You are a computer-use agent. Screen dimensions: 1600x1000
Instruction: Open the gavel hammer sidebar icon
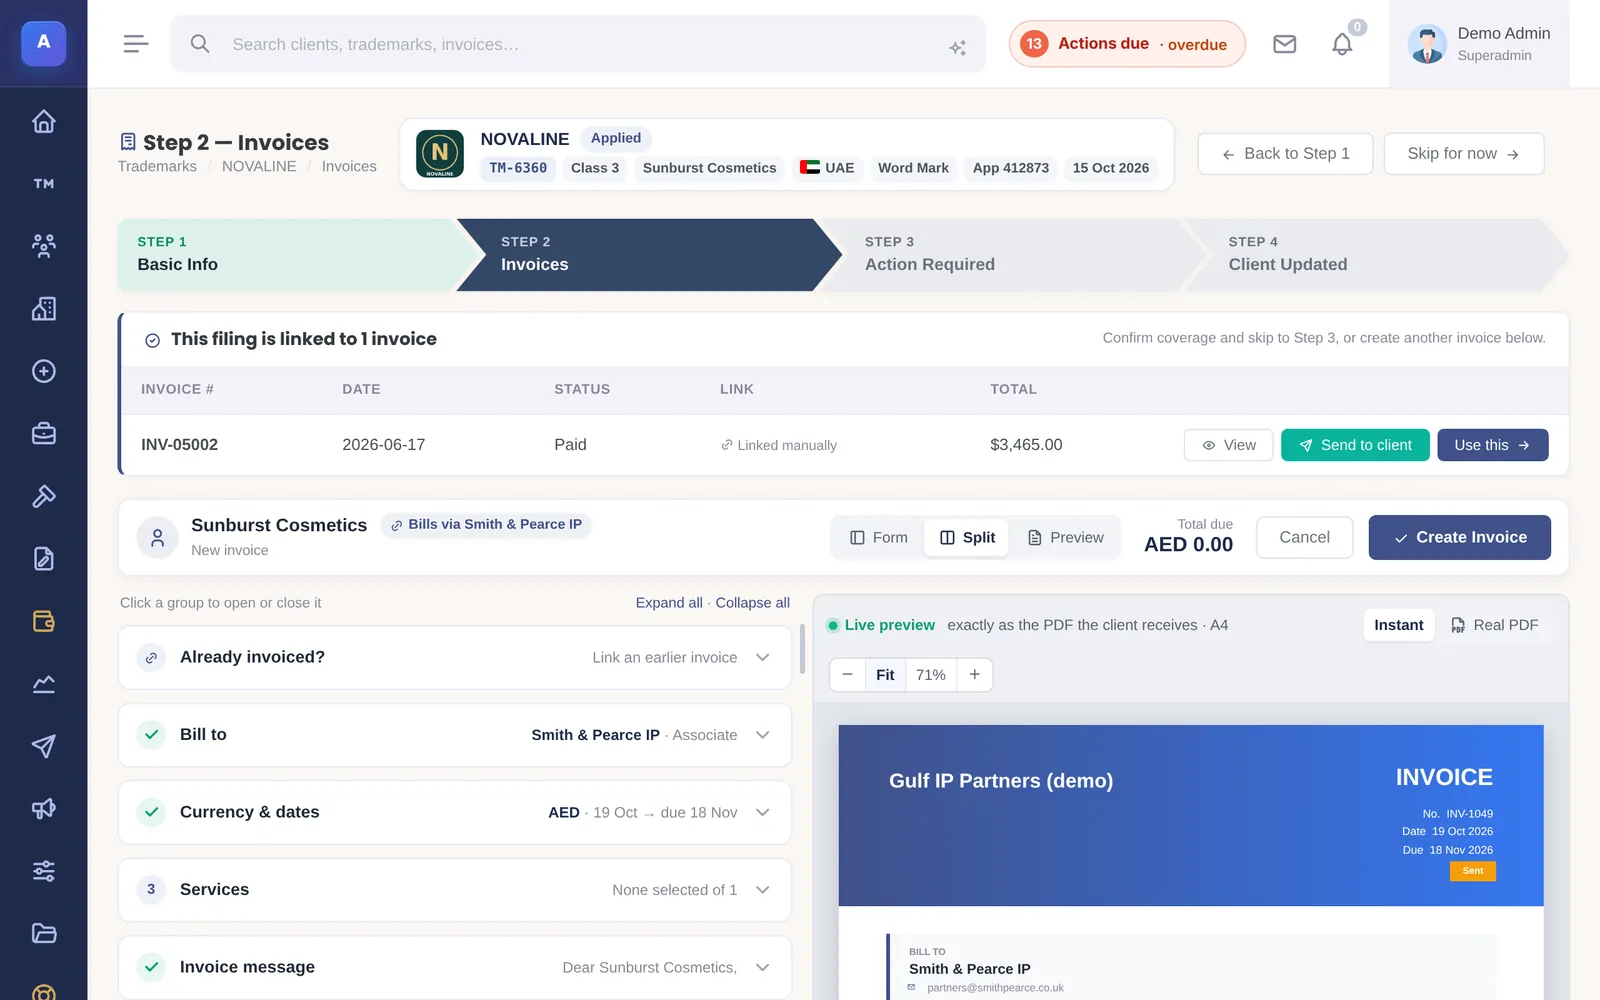pyautogui.click(x=43, y=496)
